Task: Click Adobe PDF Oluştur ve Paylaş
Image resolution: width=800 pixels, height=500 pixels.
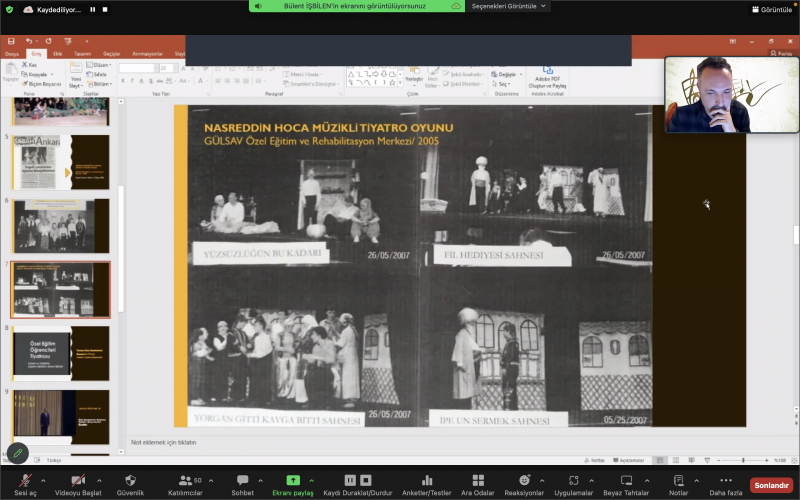Action: click(547, 77)
